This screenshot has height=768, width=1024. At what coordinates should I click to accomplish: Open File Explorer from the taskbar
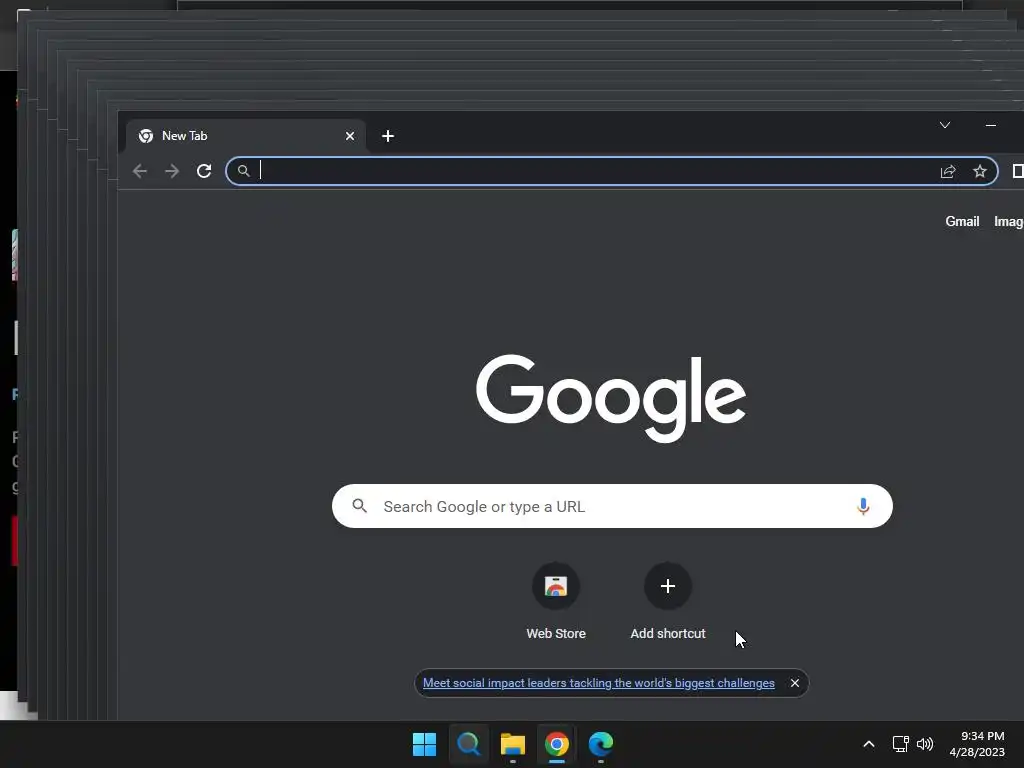click(x=513, y=744)
